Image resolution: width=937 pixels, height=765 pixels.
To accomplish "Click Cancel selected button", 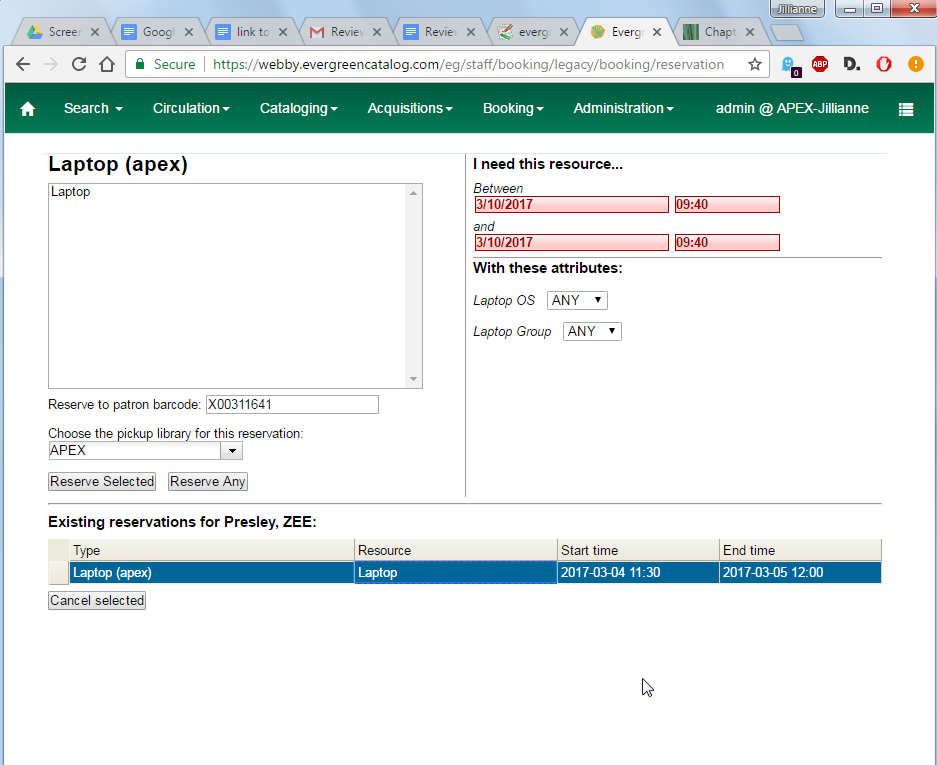I will pos(97,601).
